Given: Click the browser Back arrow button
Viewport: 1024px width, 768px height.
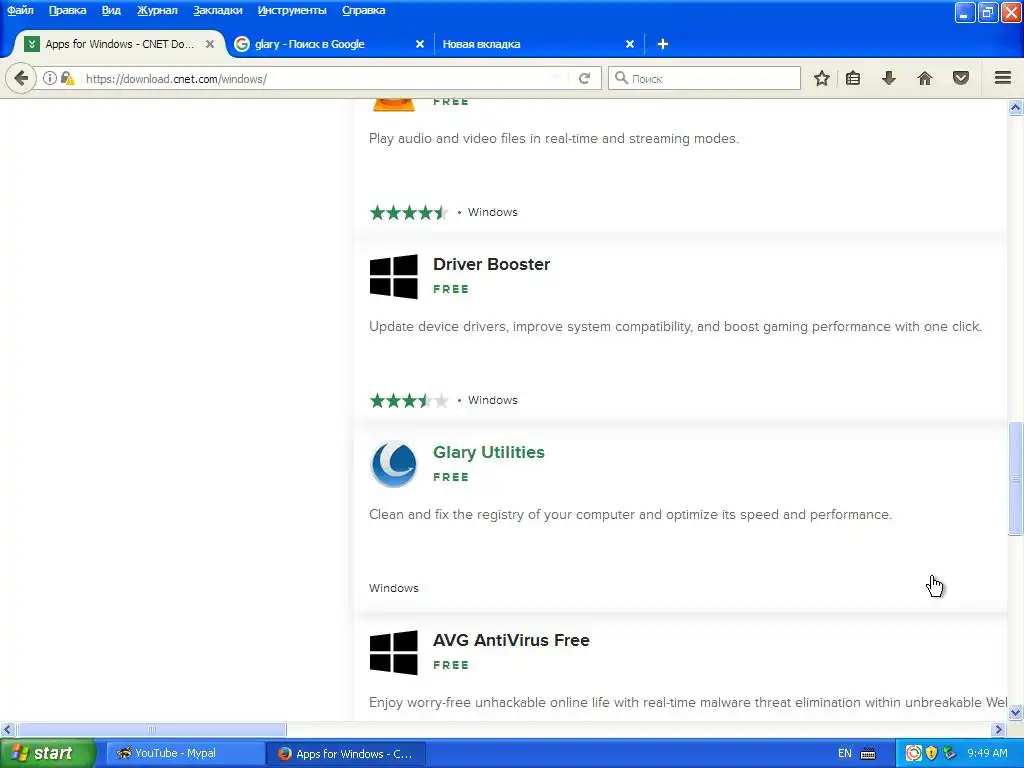Looking at the screenshot, I should pyautogui.click(x=21, y=79).
